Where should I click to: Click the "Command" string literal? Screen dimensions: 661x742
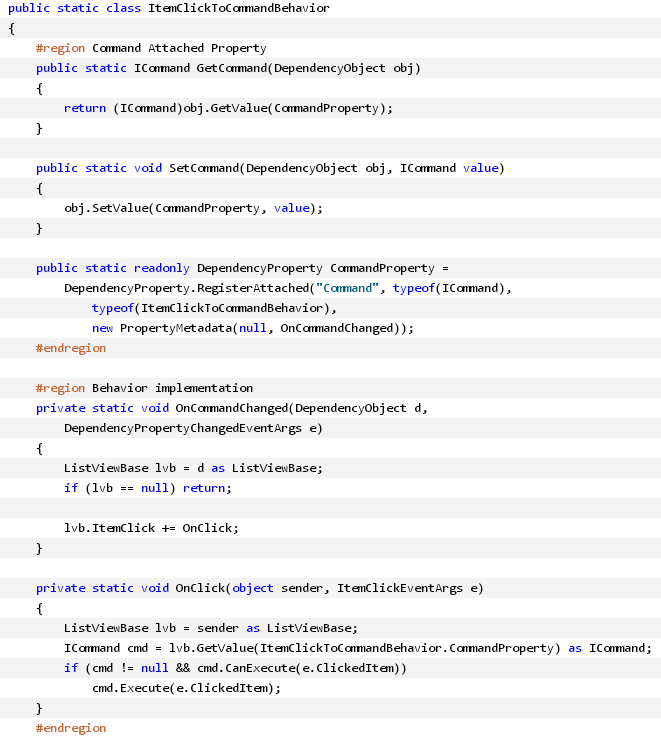point(347,288)
